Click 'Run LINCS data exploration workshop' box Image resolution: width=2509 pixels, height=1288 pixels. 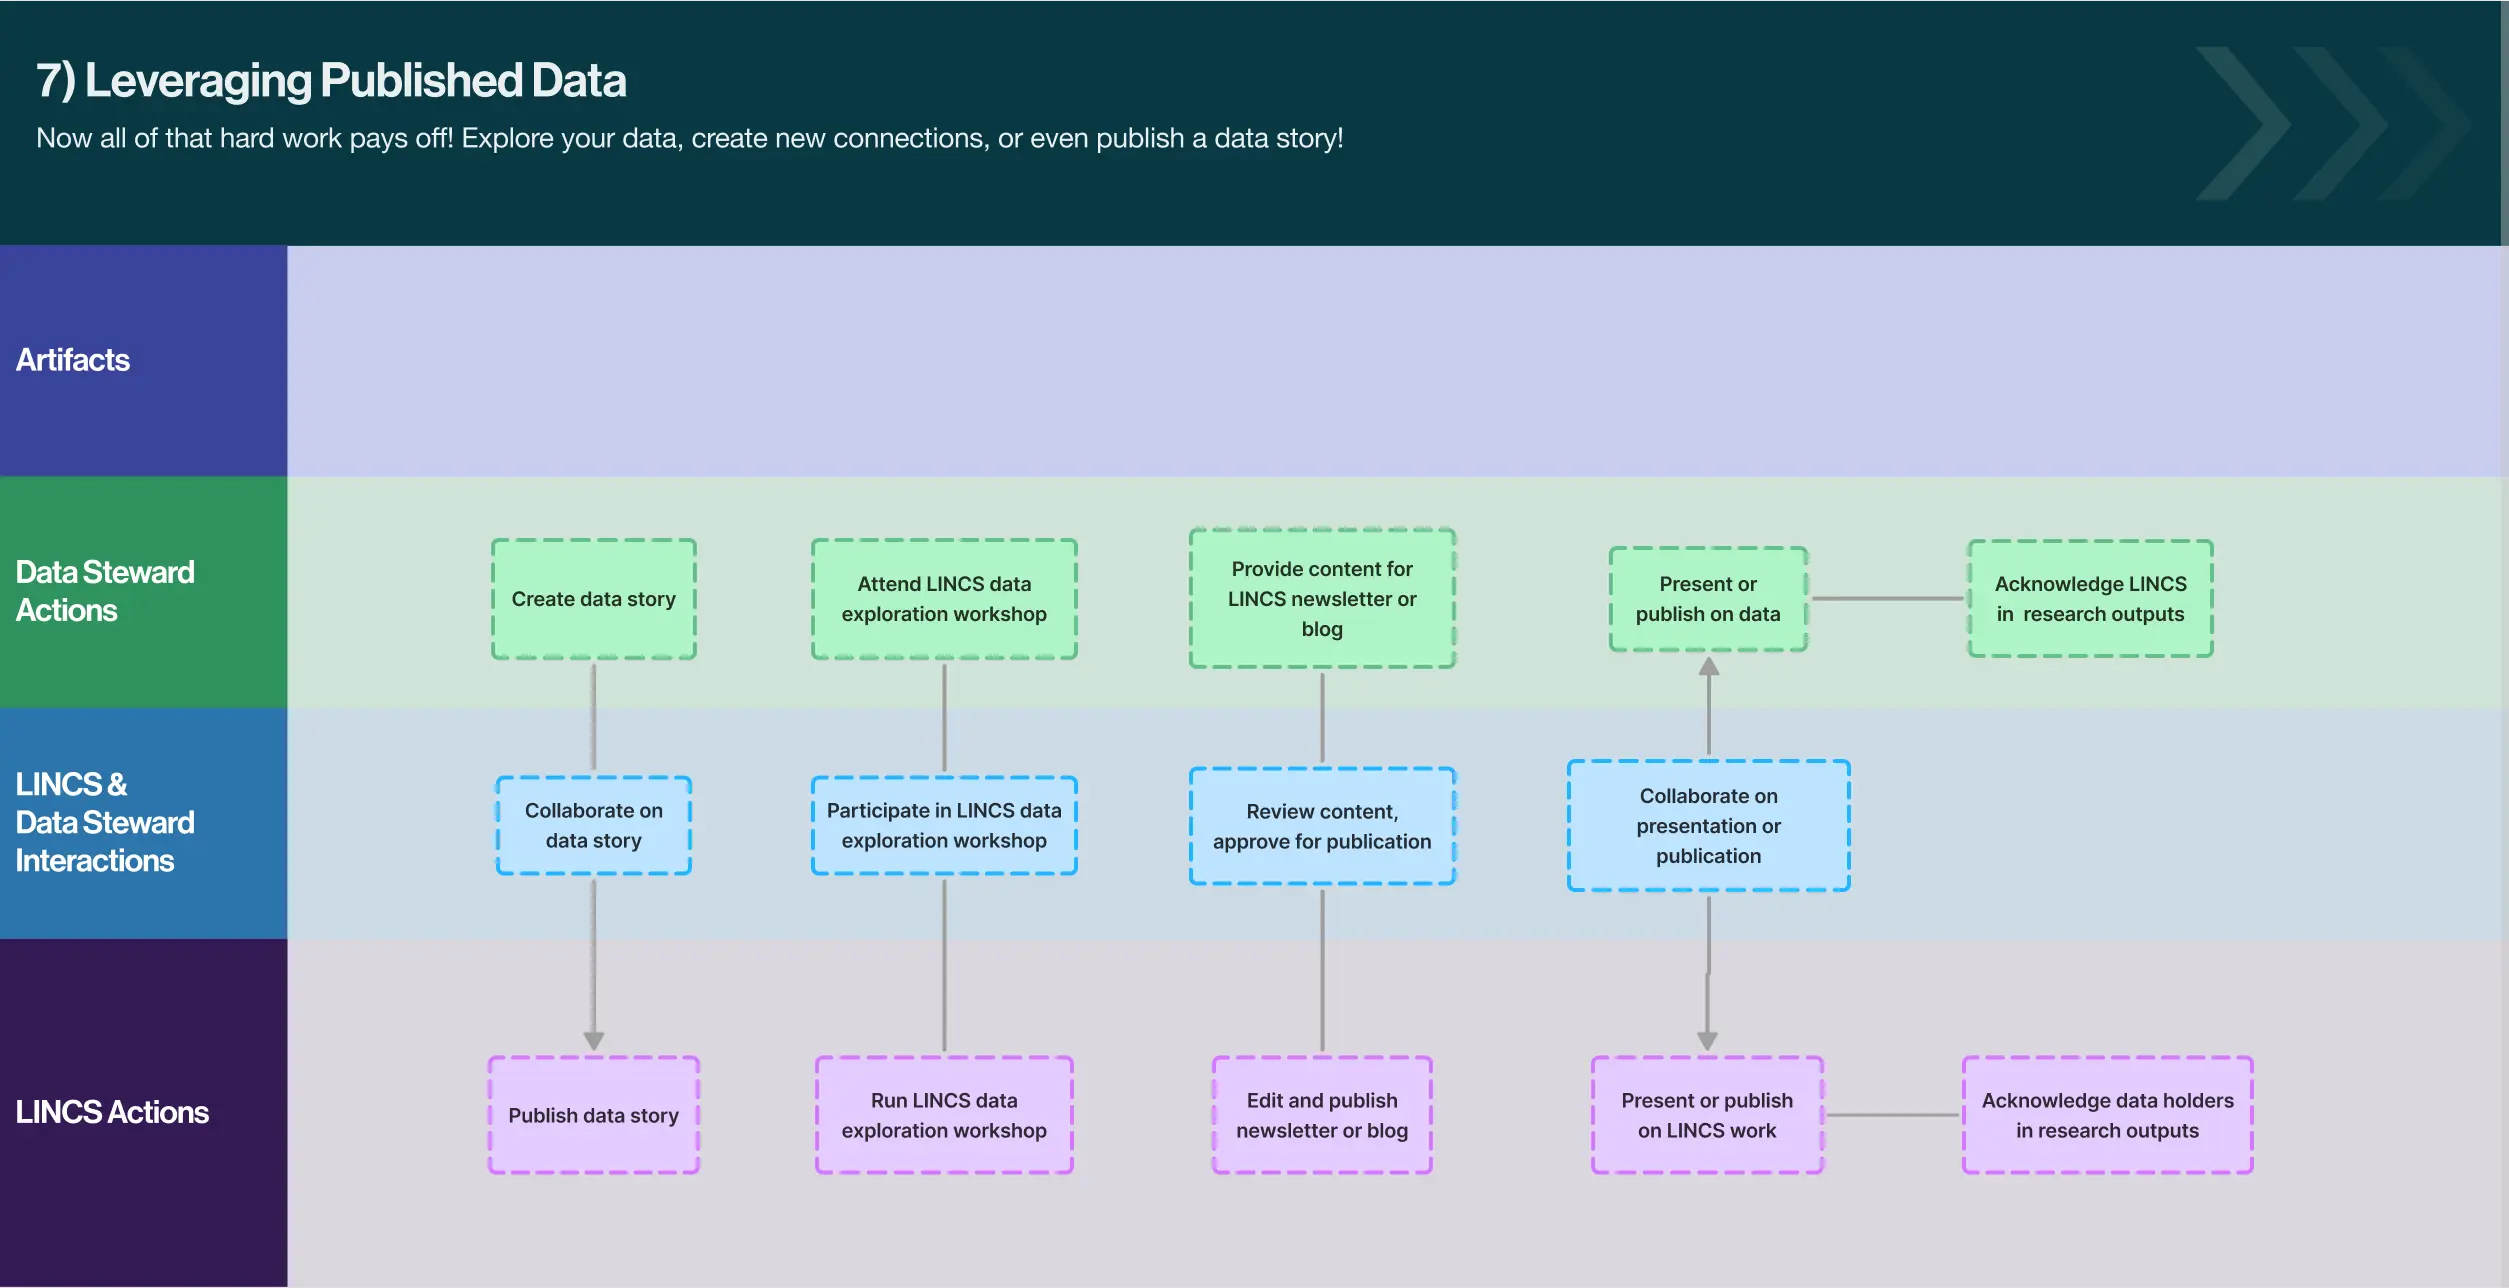click(x=943, y=1115)
